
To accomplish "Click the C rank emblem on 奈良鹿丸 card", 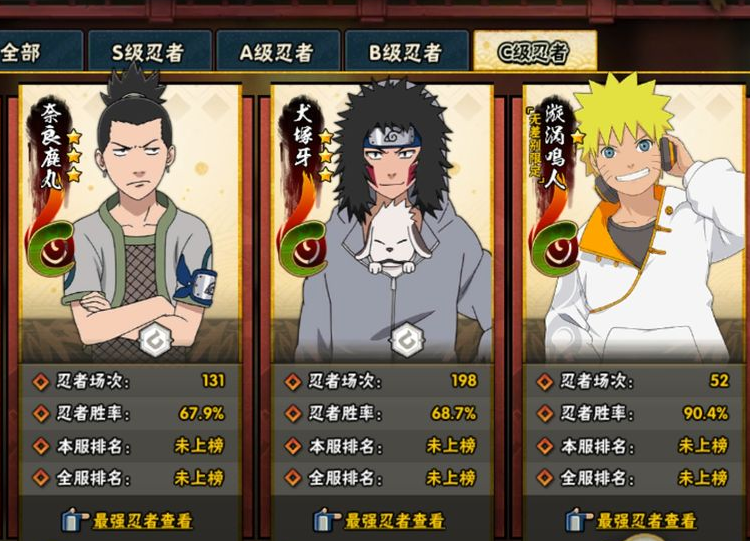I will pos(50,247).
